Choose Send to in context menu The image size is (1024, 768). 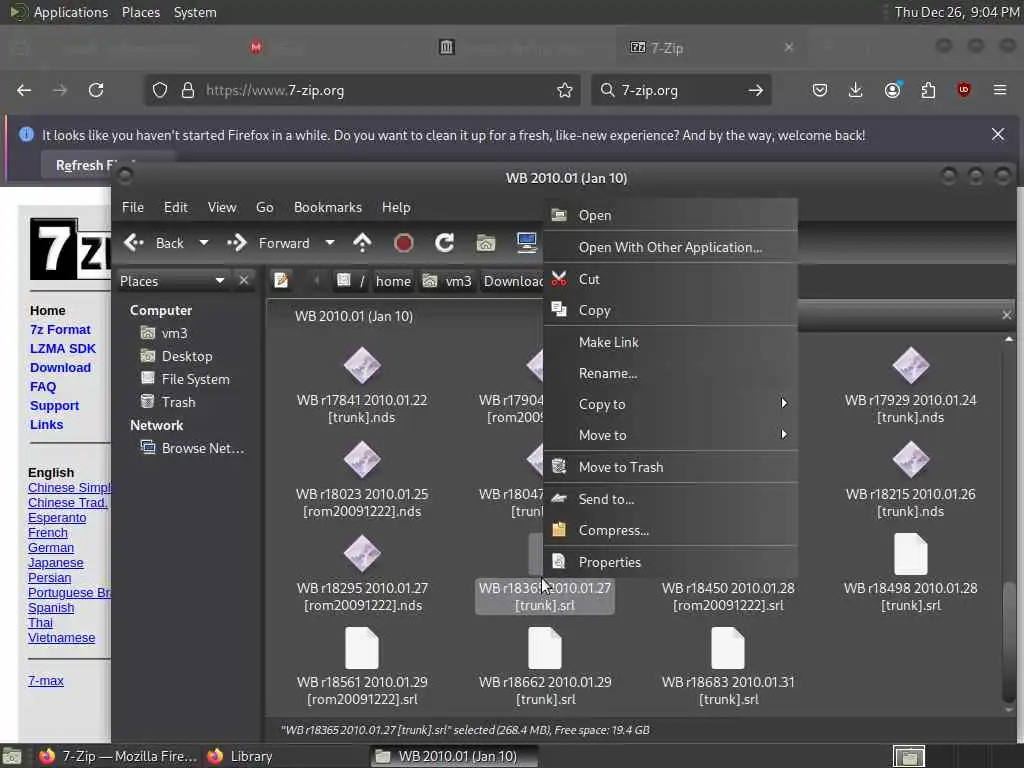click(671, 499)
